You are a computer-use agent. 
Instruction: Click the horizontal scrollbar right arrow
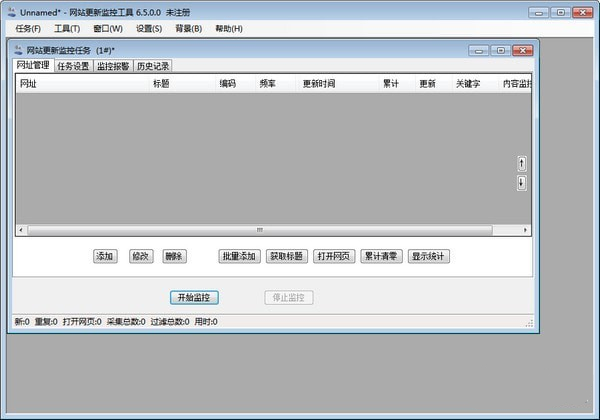525,230
